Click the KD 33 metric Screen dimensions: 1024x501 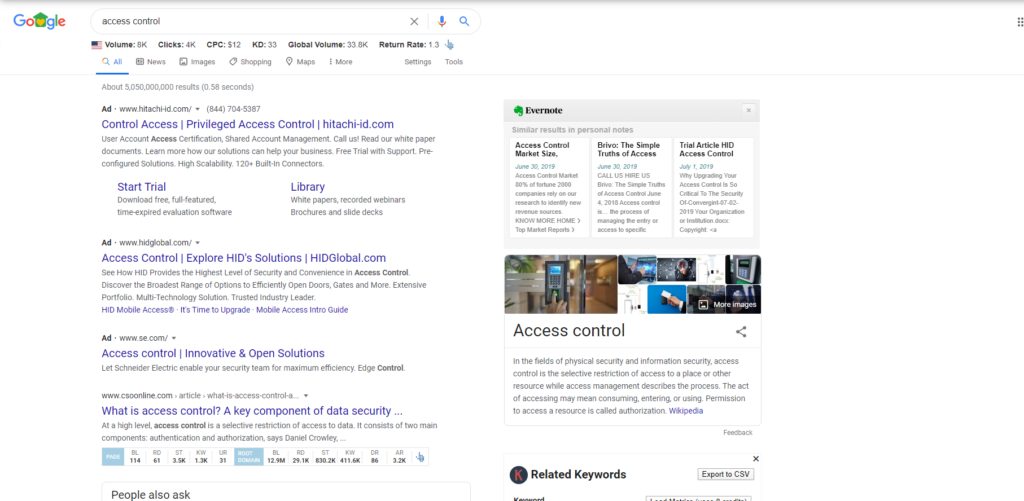(x=264, y=45)
